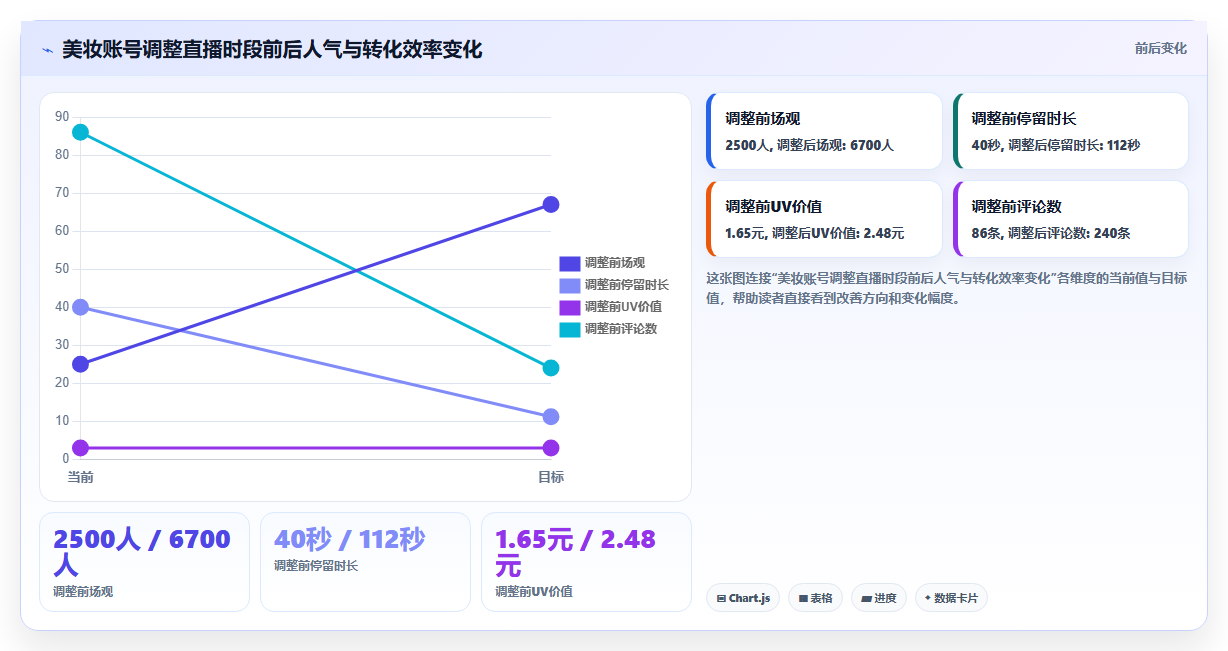Click the 评论数 point at 当前 (86)
Image resolution: width=1228 pixels, height=651 pixels.
point(80,132)
